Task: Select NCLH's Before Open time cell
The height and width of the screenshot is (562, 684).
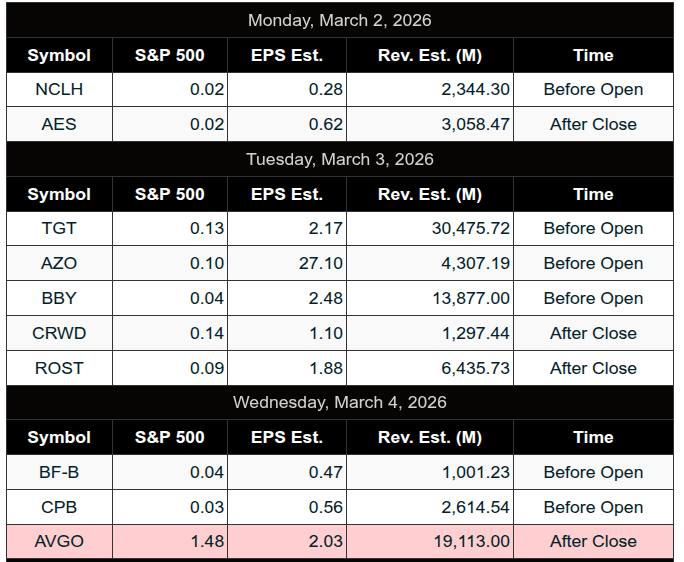Action: click(593, 90)
